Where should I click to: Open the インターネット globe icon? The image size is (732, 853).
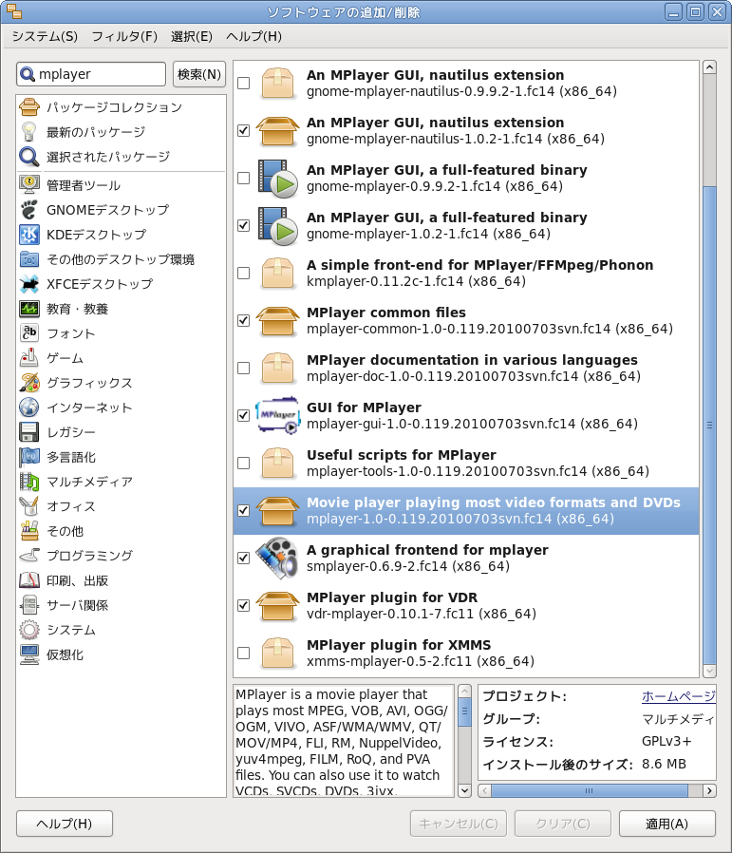click(x=29, y=407)
